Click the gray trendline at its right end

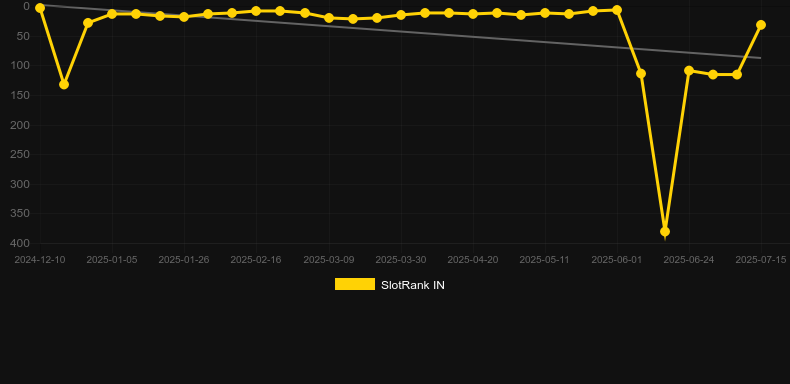tap(759, 58)
